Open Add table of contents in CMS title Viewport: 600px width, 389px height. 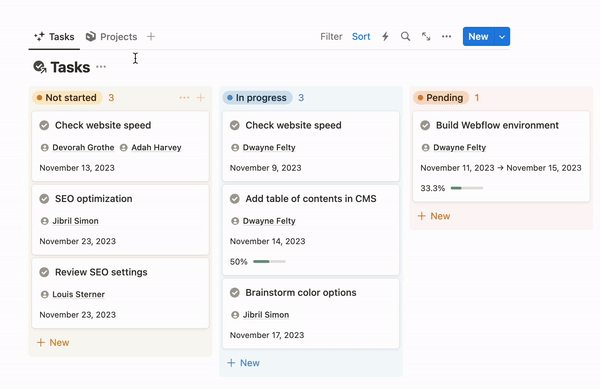[x=311, y=199]
